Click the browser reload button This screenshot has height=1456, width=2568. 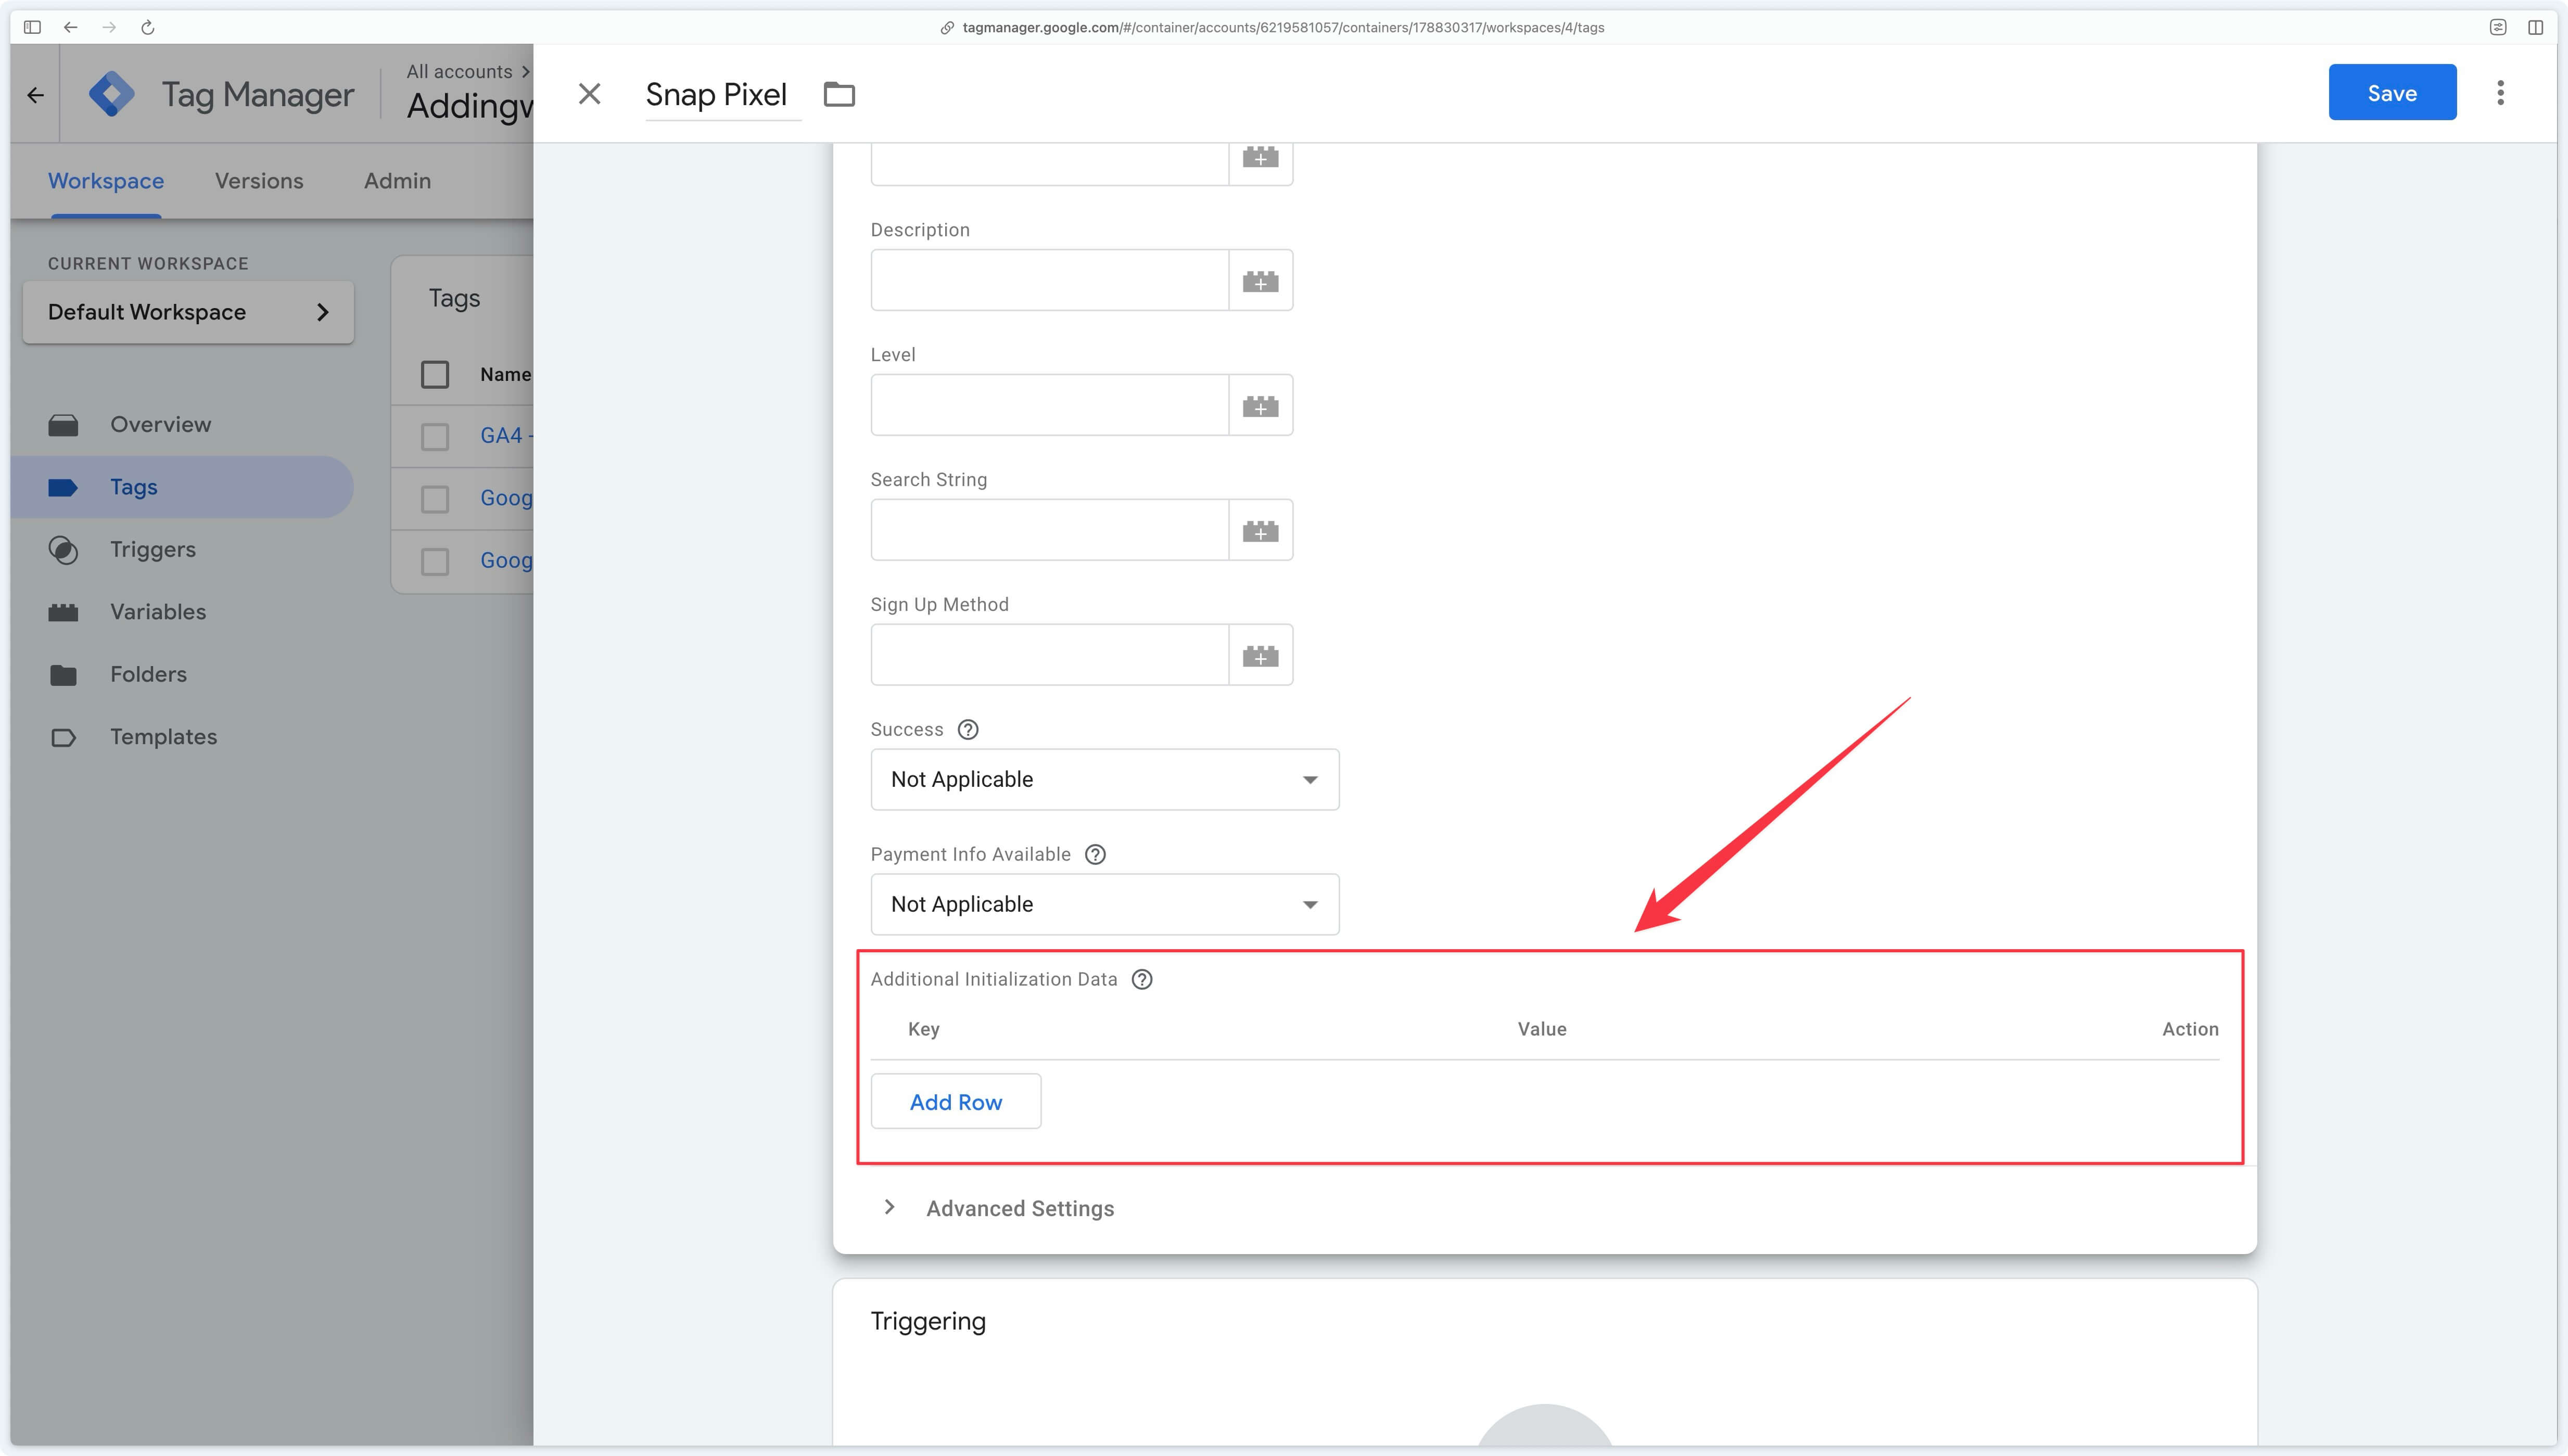[147, 27]
